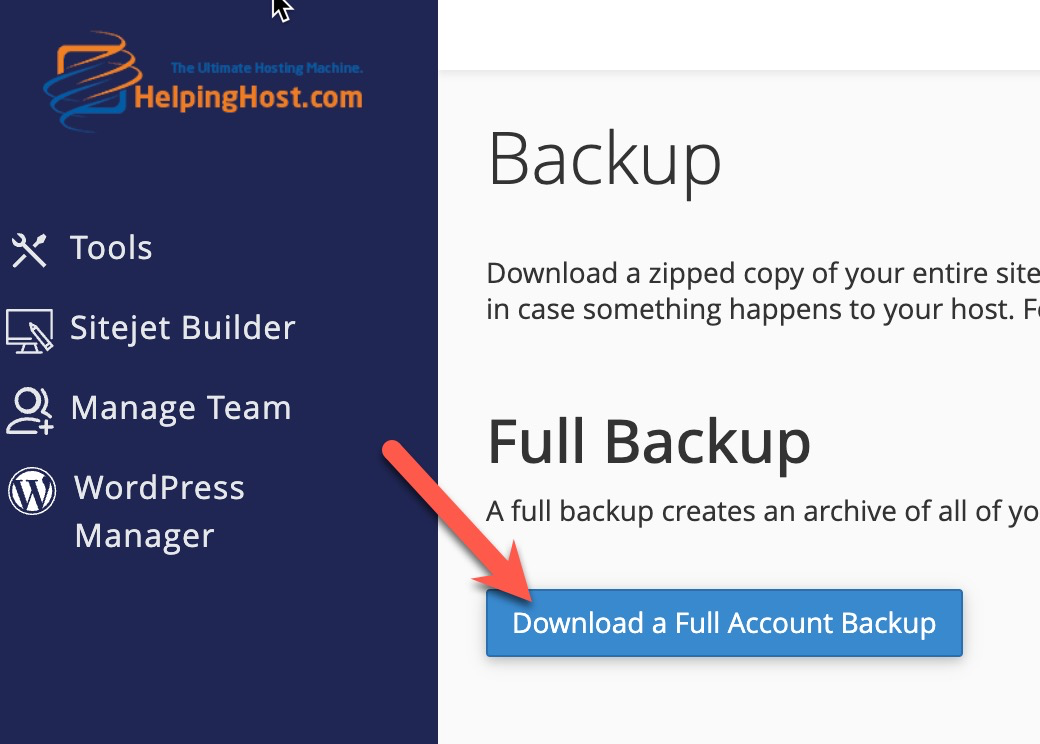Click the white header bar above Backup

point(739,34)
